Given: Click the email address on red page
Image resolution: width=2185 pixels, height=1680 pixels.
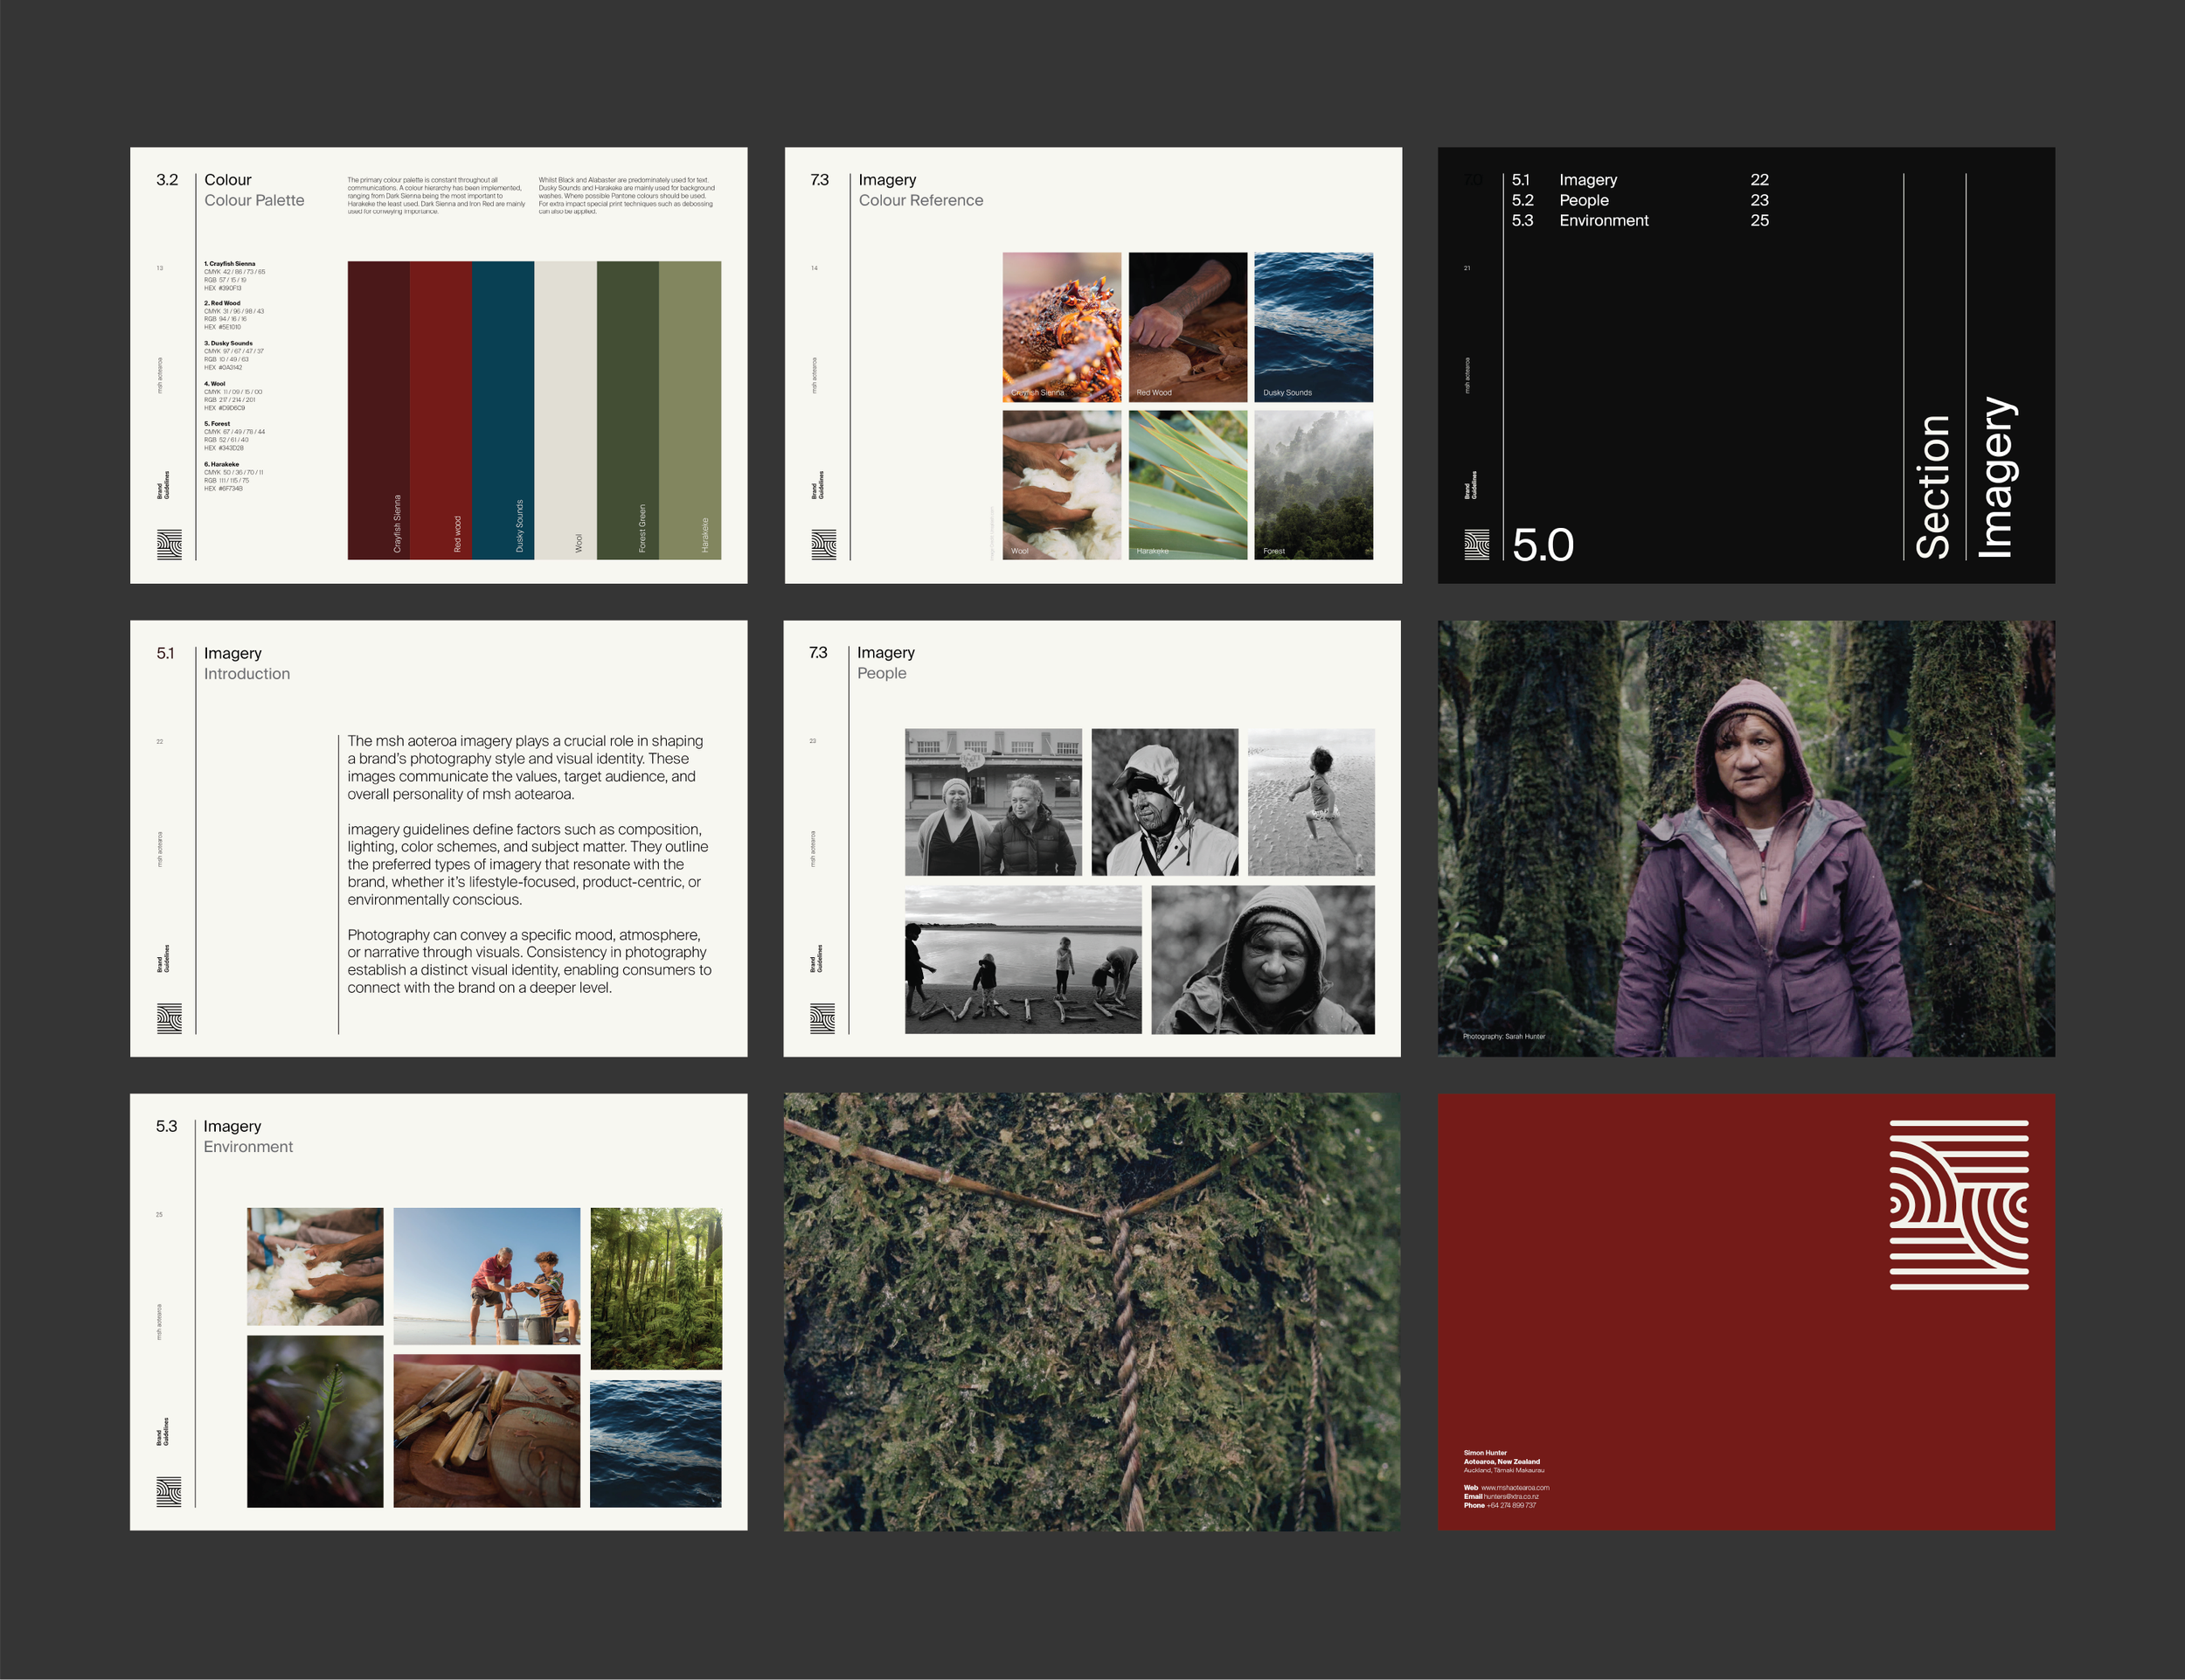Looking at the screenshot, I should pos(1510,1497).
